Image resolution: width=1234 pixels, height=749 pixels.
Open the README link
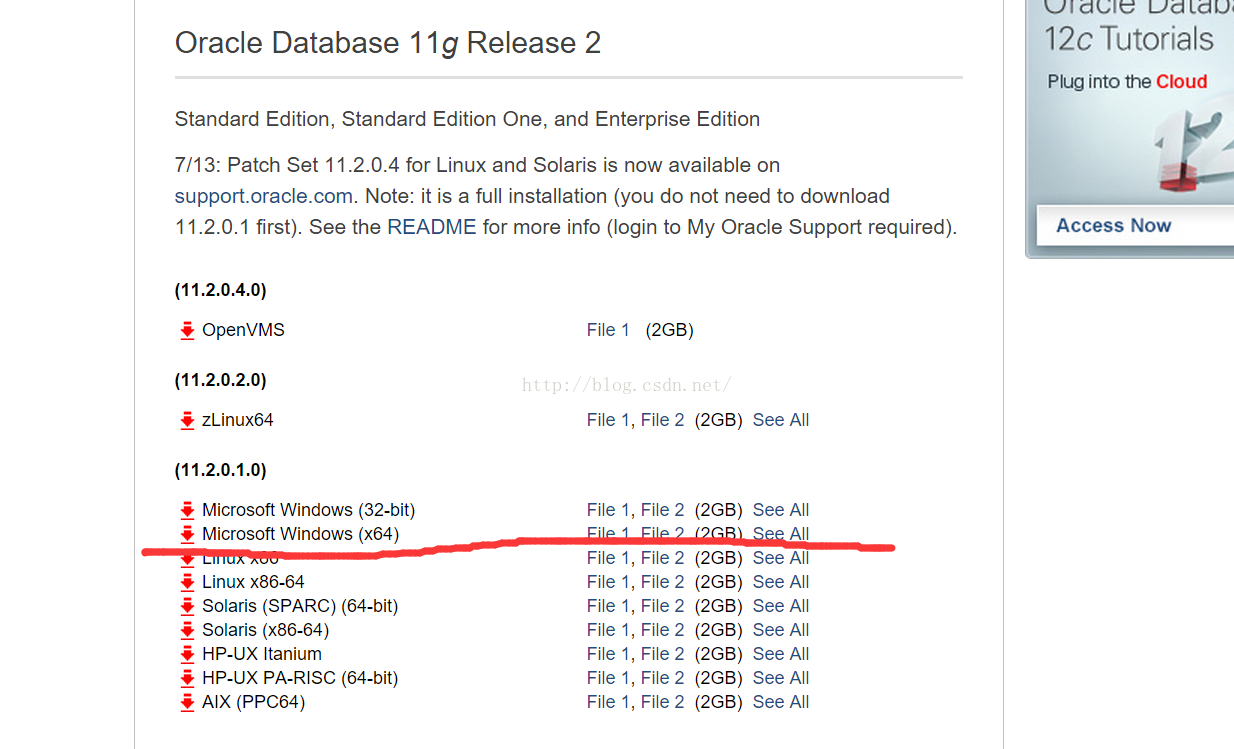(432, 227)
